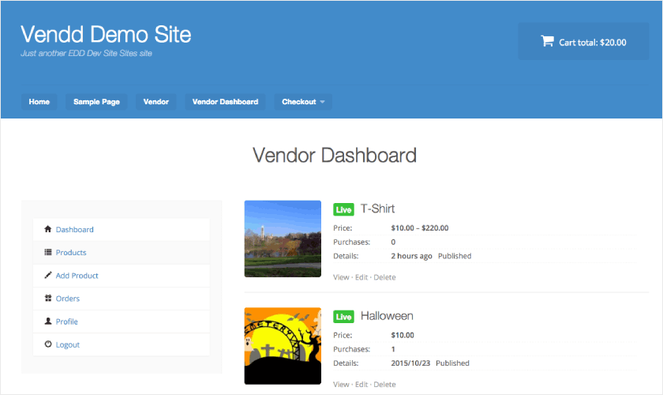Screen dimensions: 663x395
Task: Click the Vendd Demo Site title
Action: (x=106, y=34)
